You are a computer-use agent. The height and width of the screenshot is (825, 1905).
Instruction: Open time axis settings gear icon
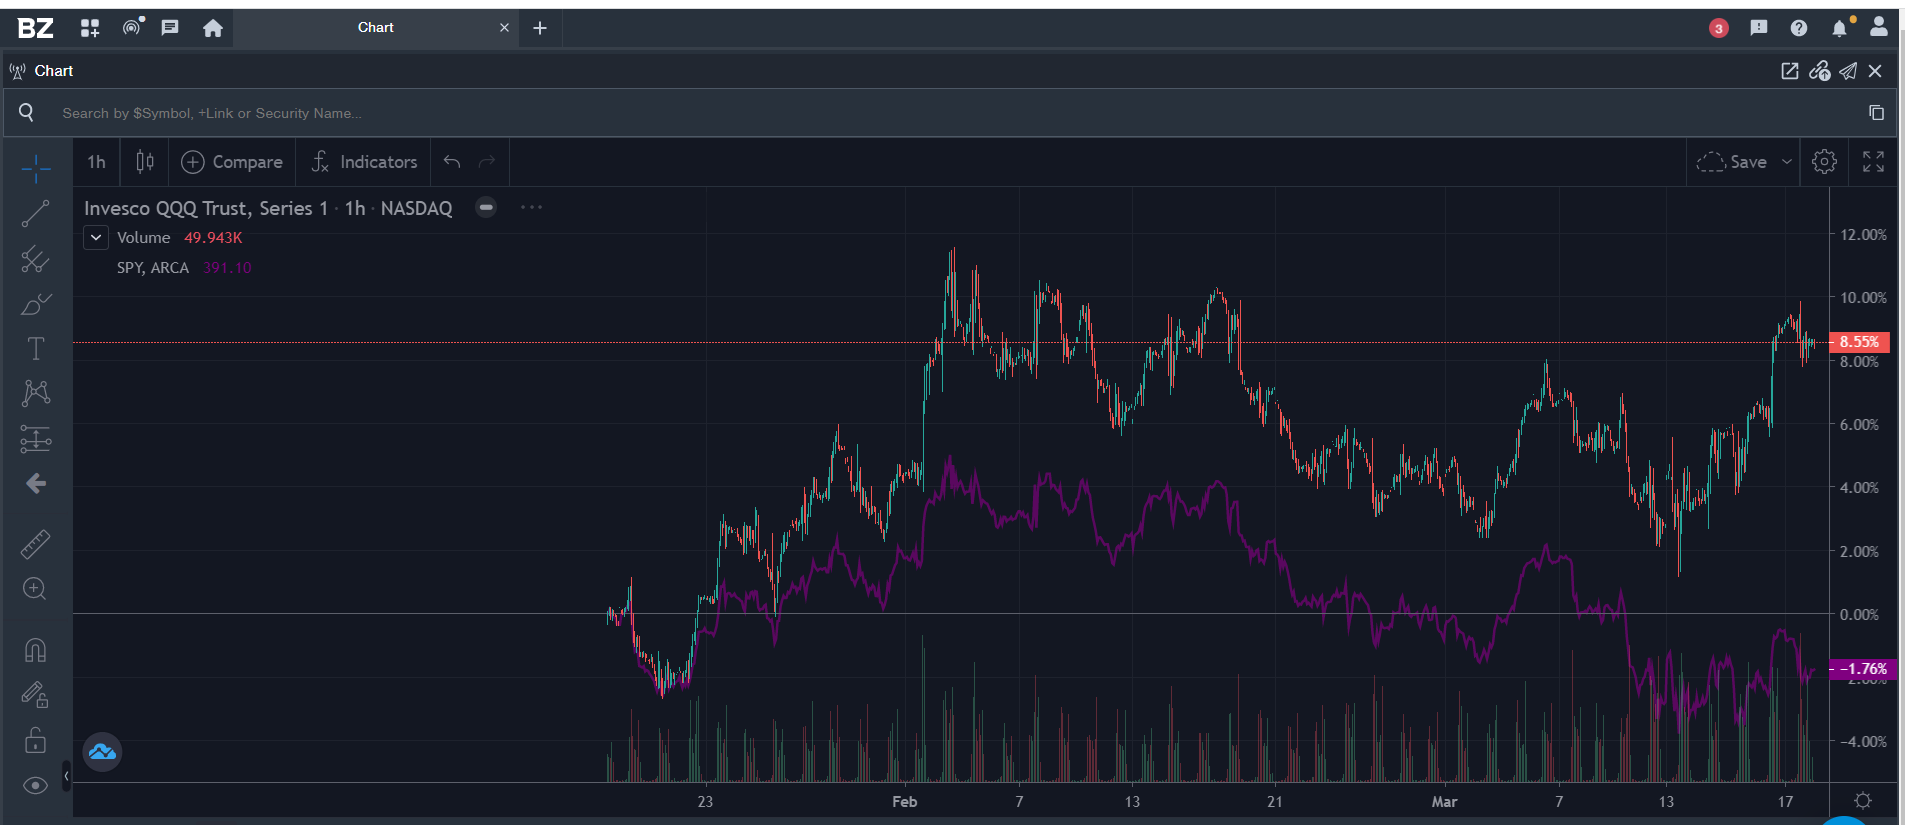(x=1863, y=801)
